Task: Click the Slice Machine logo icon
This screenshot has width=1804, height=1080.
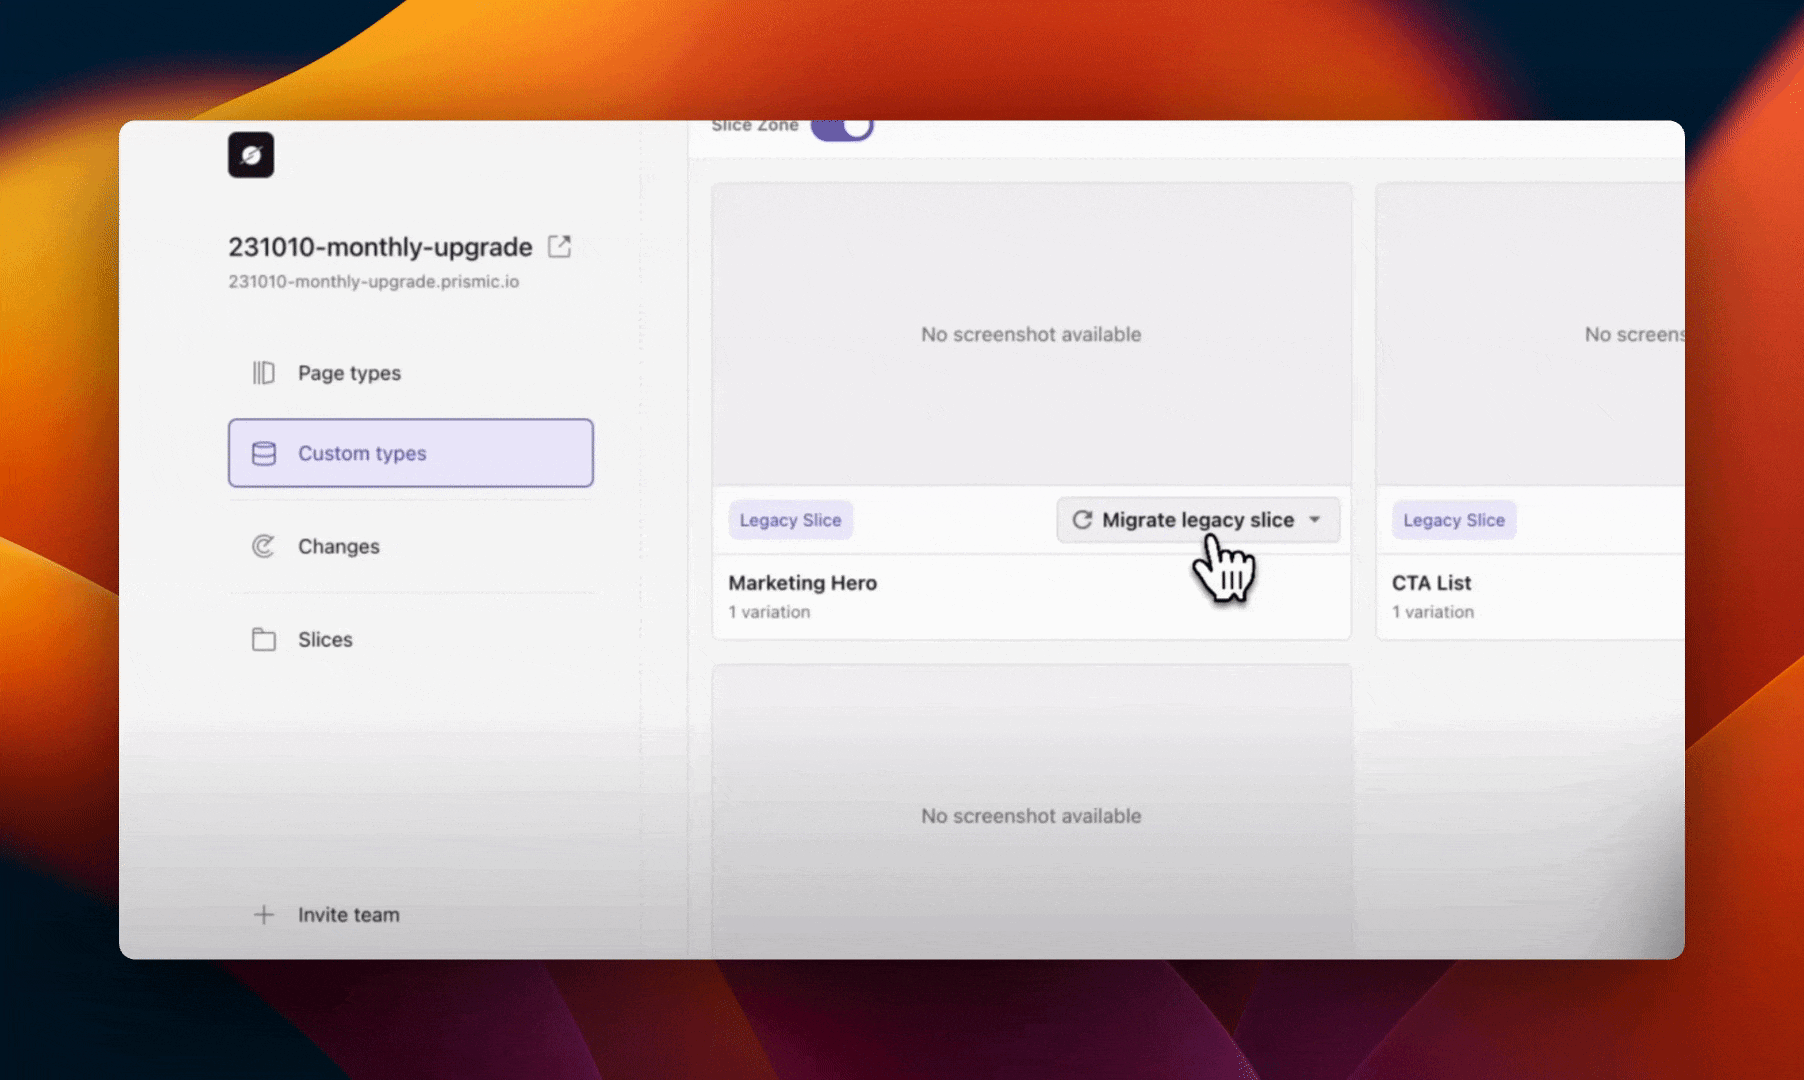Action: (251, 155)
